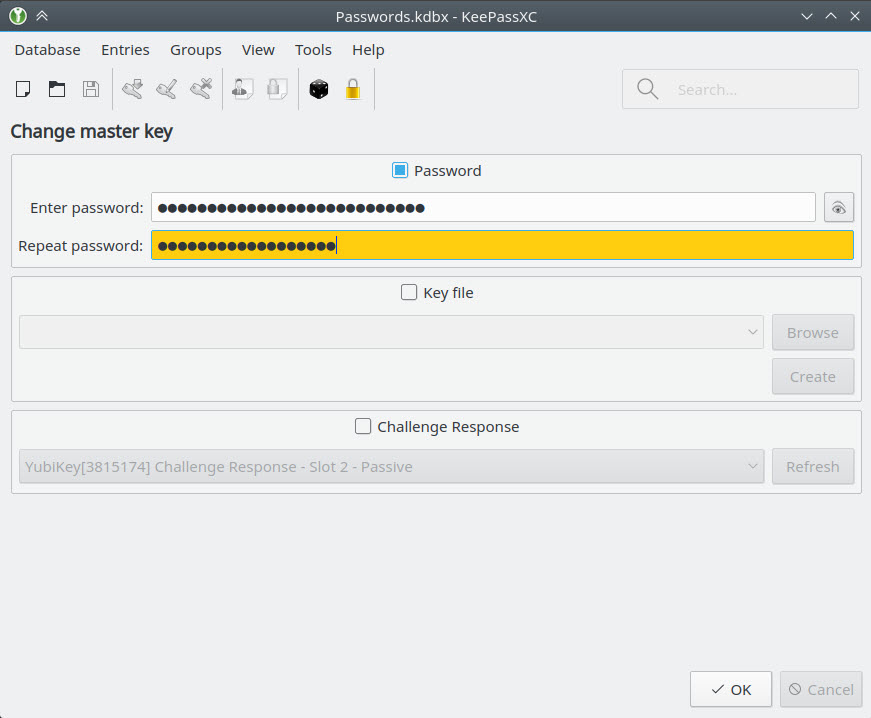The height and width of the screenshot is (718, 871).
Task: Click the Delete entry key icon
Action: pyautogui.click(x=201, y=89)
